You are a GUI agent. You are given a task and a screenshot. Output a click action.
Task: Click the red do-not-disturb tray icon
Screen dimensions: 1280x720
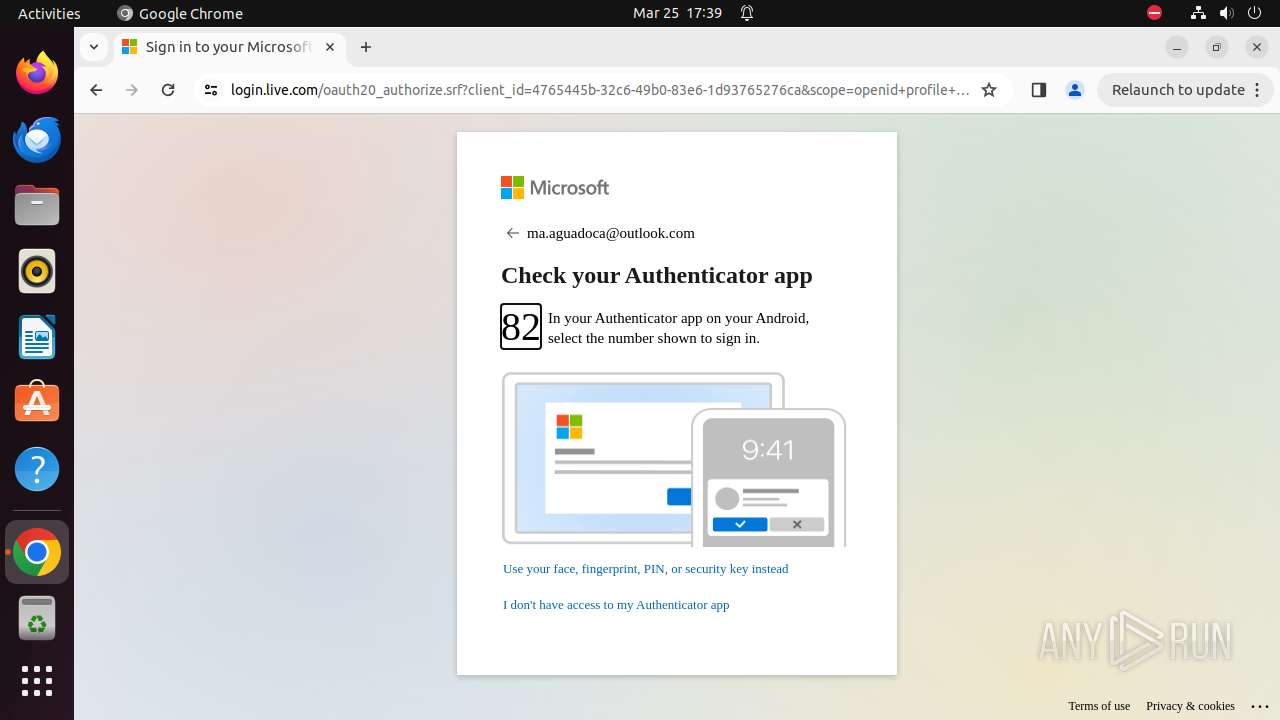tap(1154, 13)
